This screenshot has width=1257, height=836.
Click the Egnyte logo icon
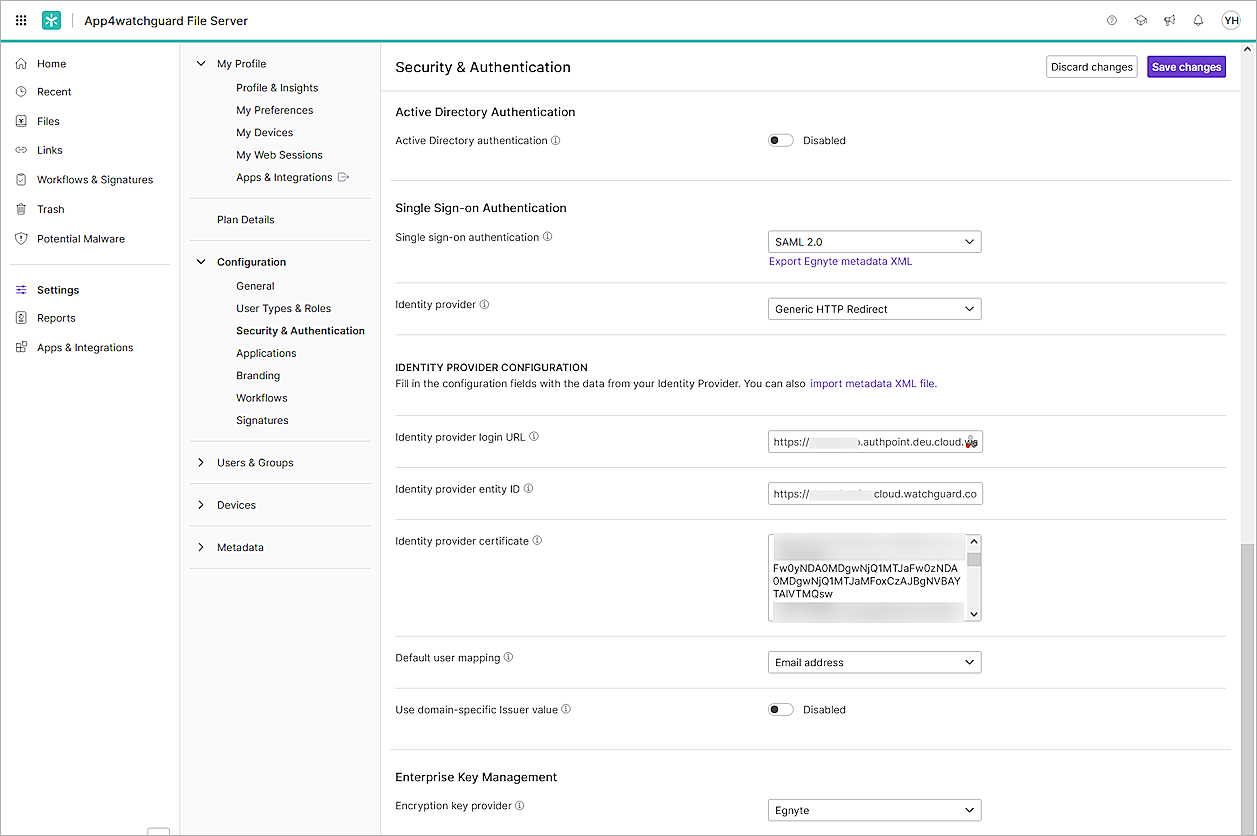(51, 20)
